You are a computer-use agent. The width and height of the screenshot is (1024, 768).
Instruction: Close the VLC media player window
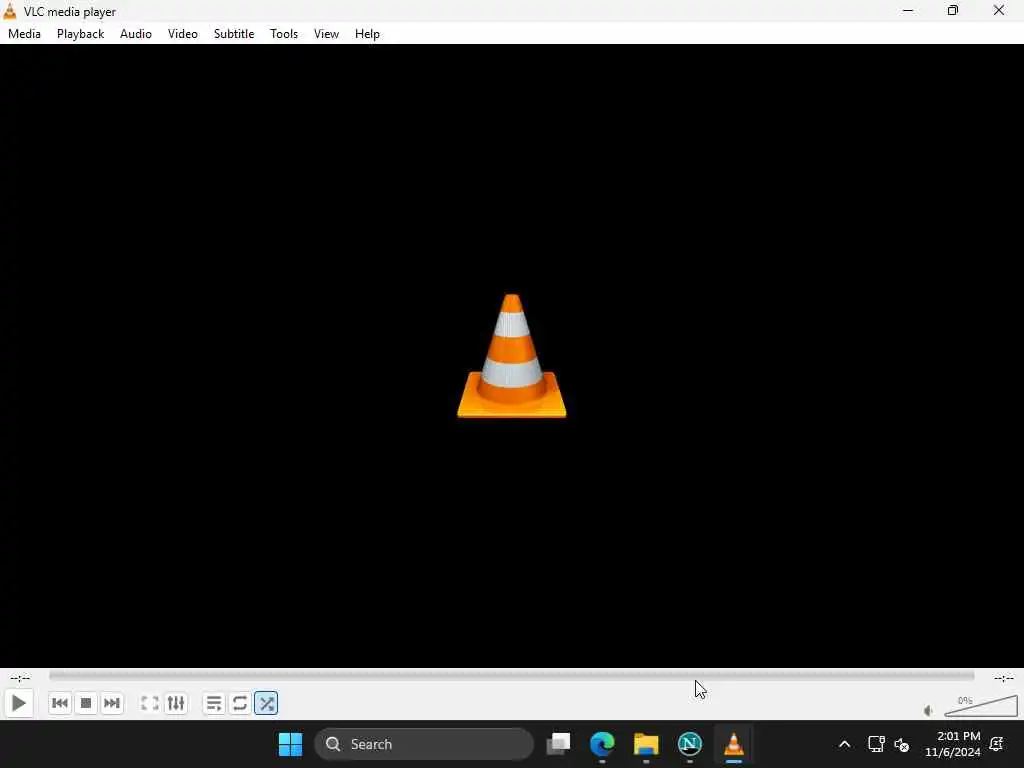(999, 10)
